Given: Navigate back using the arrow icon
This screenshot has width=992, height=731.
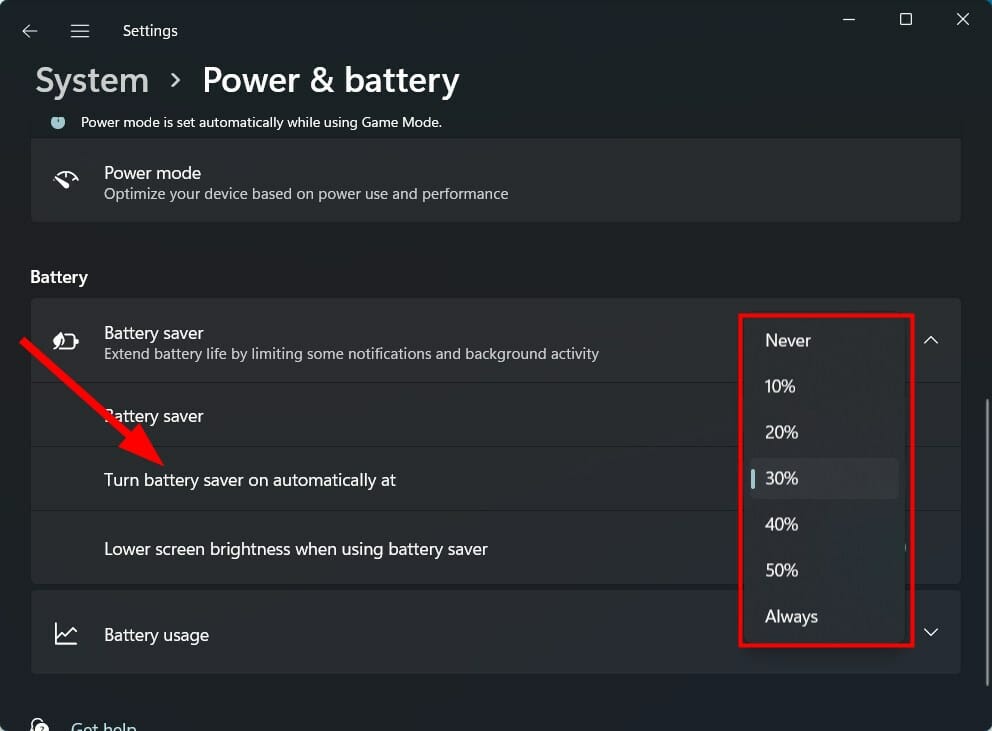Looking at the screenshot, I should pyautogui.click(x=29, y=30).
